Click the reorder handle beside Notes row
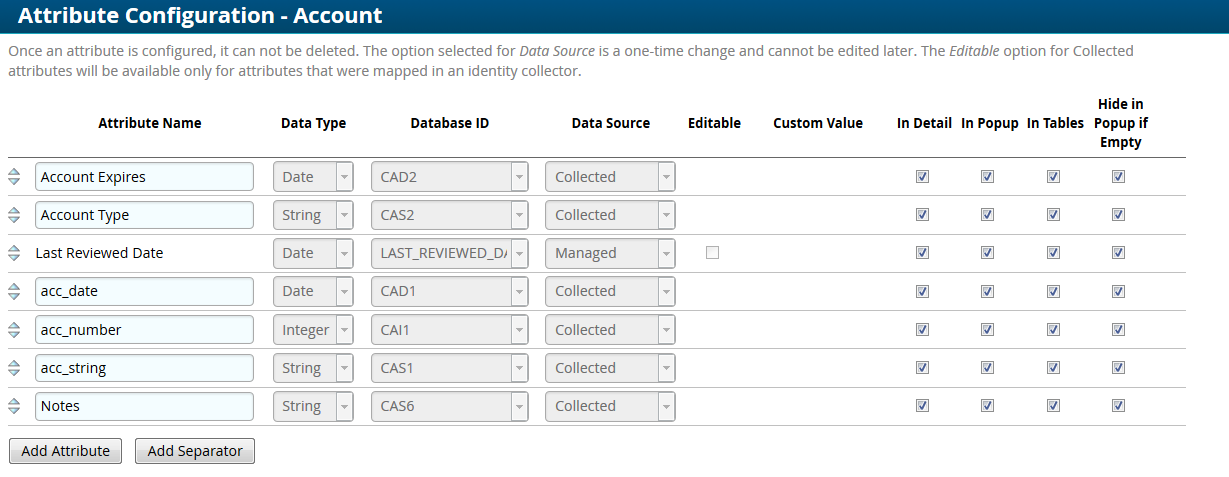1229x477 pixels. click(14, 406)
